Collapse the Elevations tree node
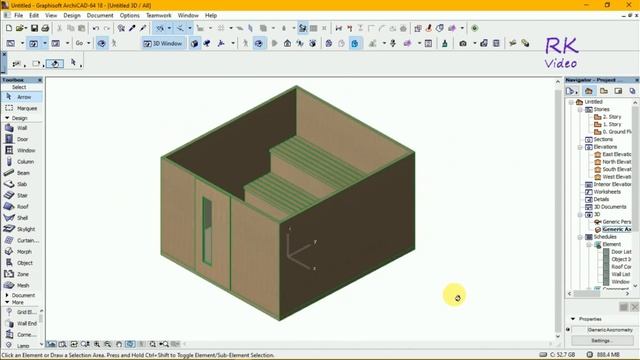The width and height of the screenshot is (640, 360). click(580, 147)
